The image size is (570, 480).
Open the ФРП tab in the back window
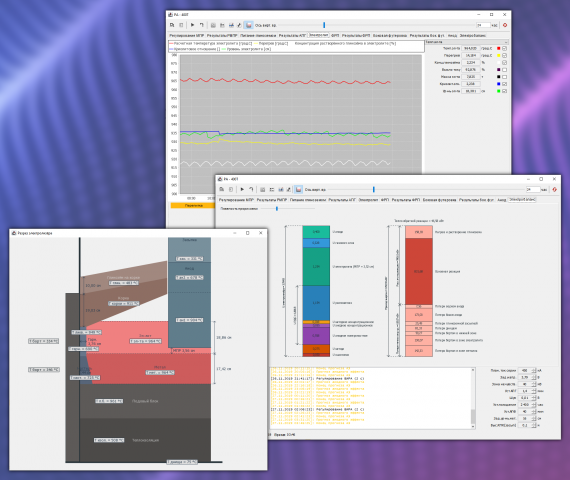[x=335, y=36]
